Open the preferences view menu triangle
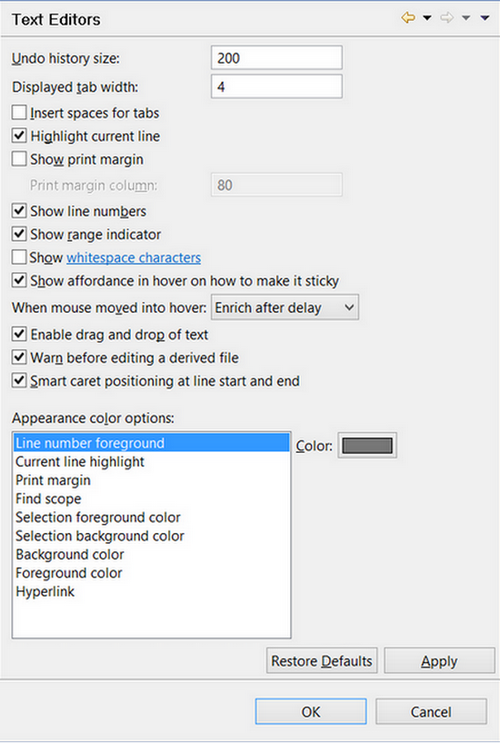 485,18
